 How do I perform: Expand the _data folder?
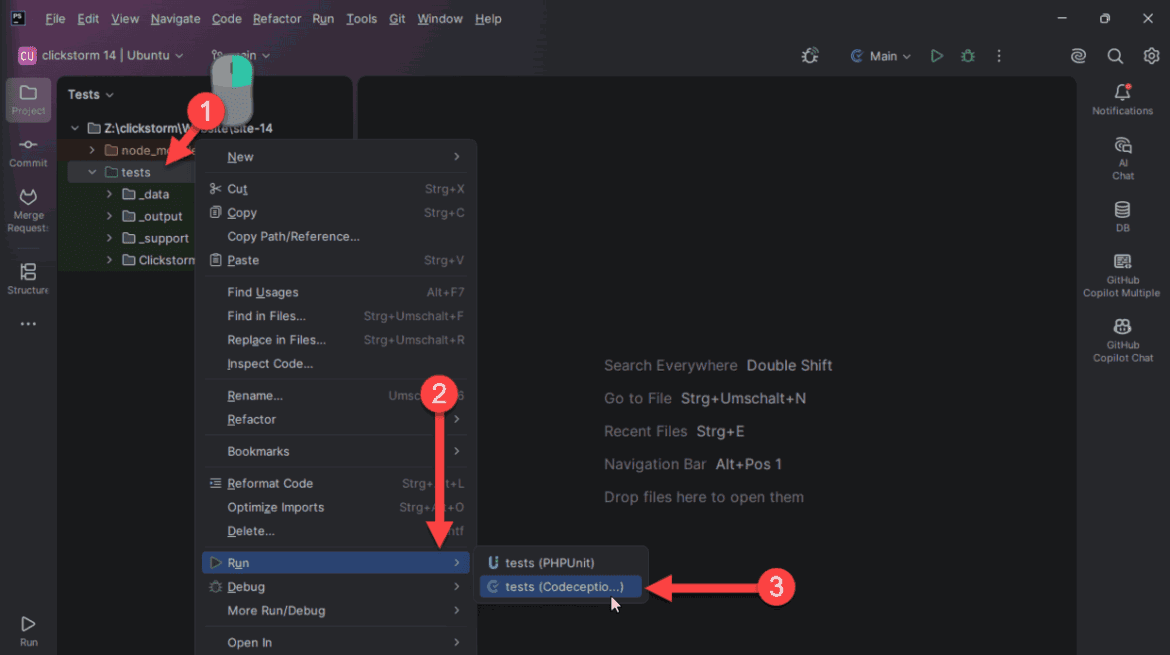[x=109, y=194]
